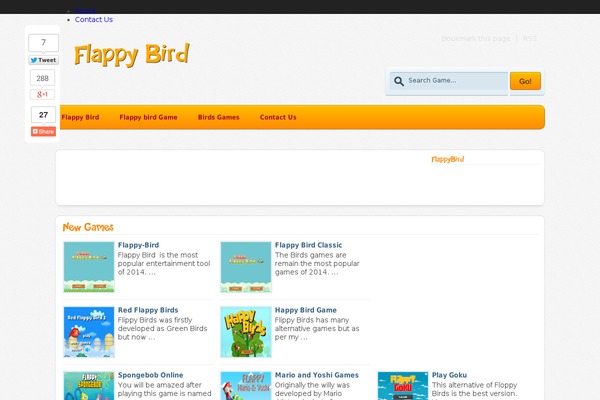Open the Flappy Mario & Yoshi thumbnail
The image size is (600, 400).
pos(246,386)
